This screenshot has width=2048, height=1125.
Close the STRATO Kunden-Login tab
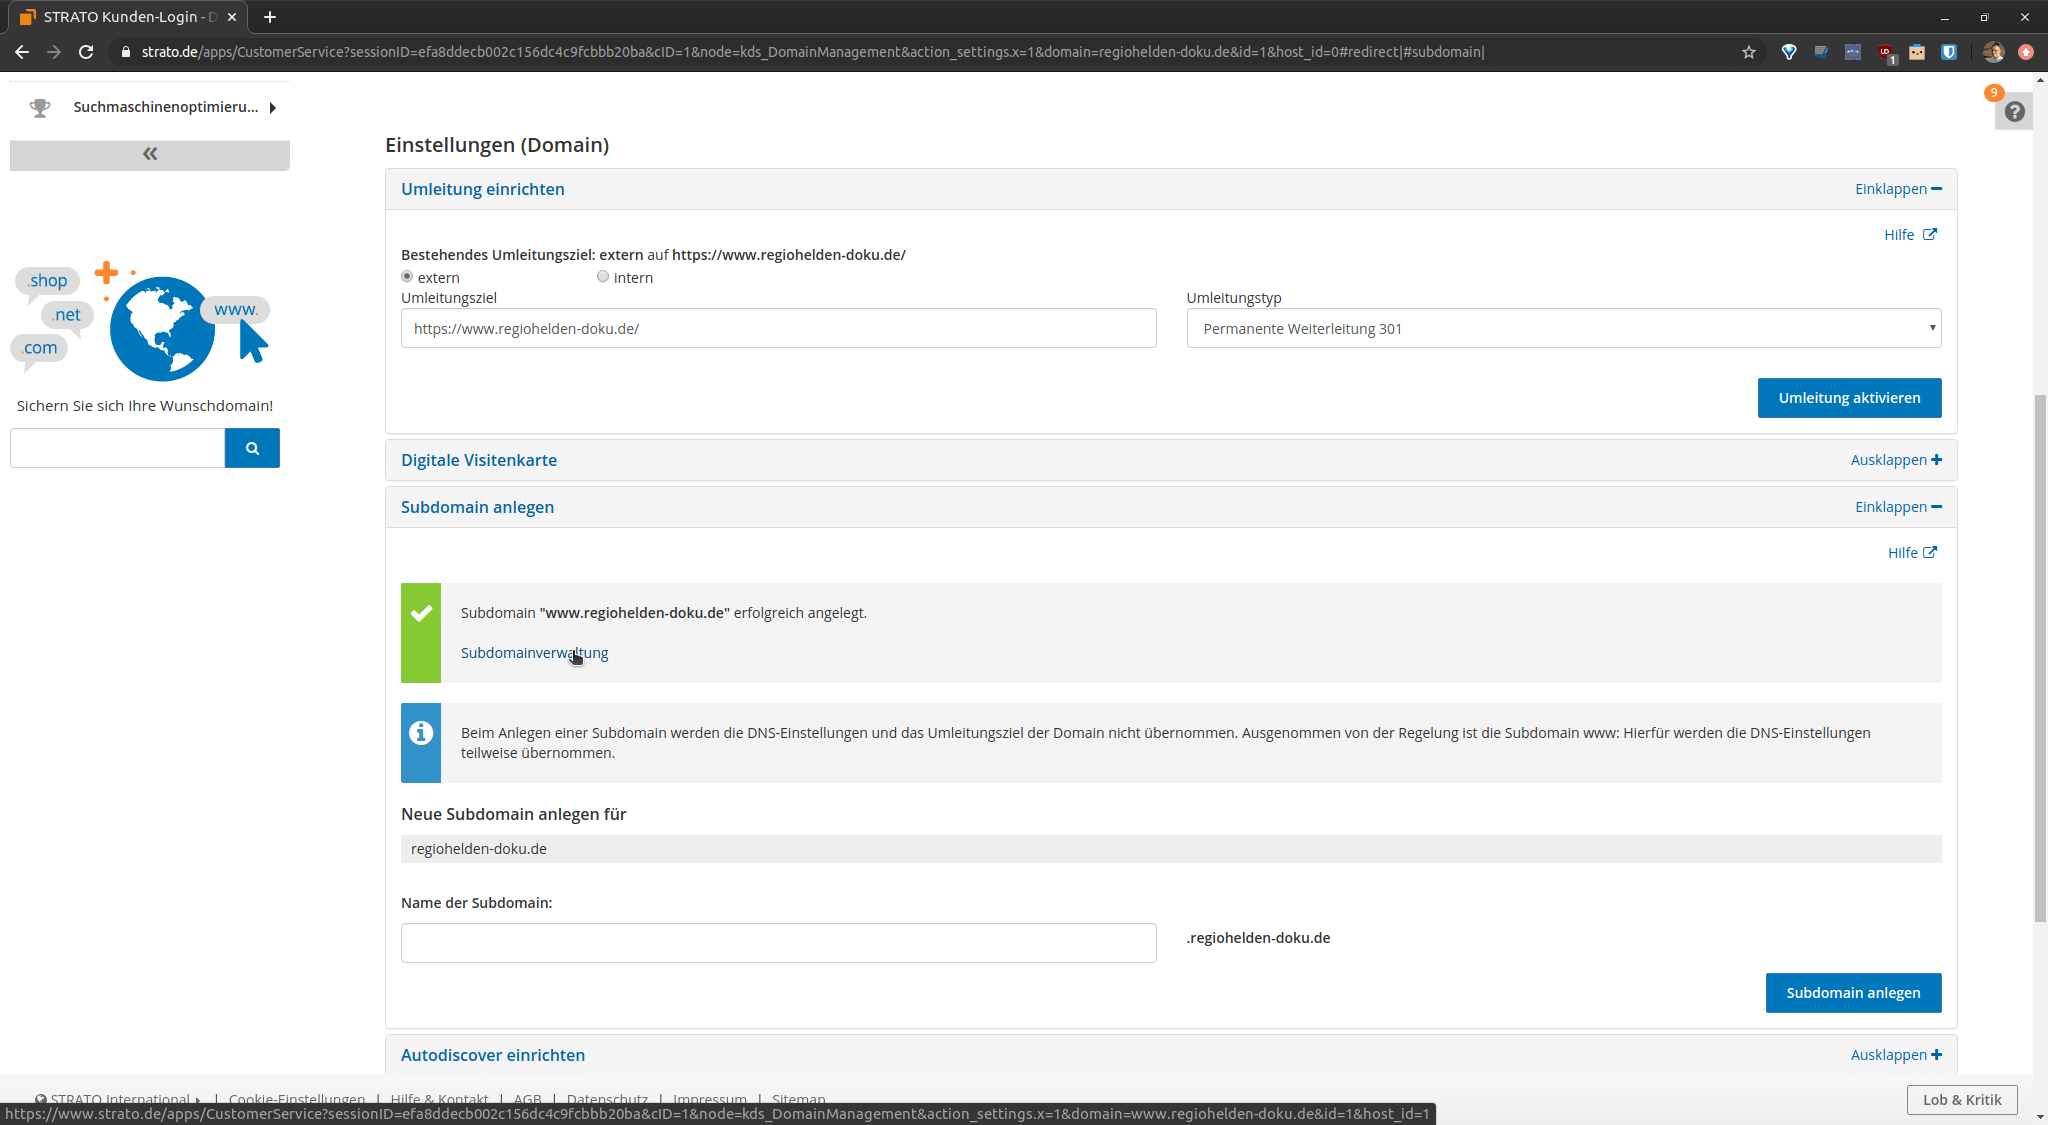(x=232, y=17)
